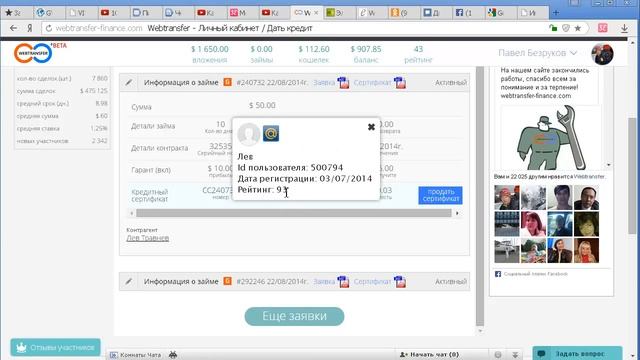Open the Заявка PDF icon of loan #292246

[343, 282]
